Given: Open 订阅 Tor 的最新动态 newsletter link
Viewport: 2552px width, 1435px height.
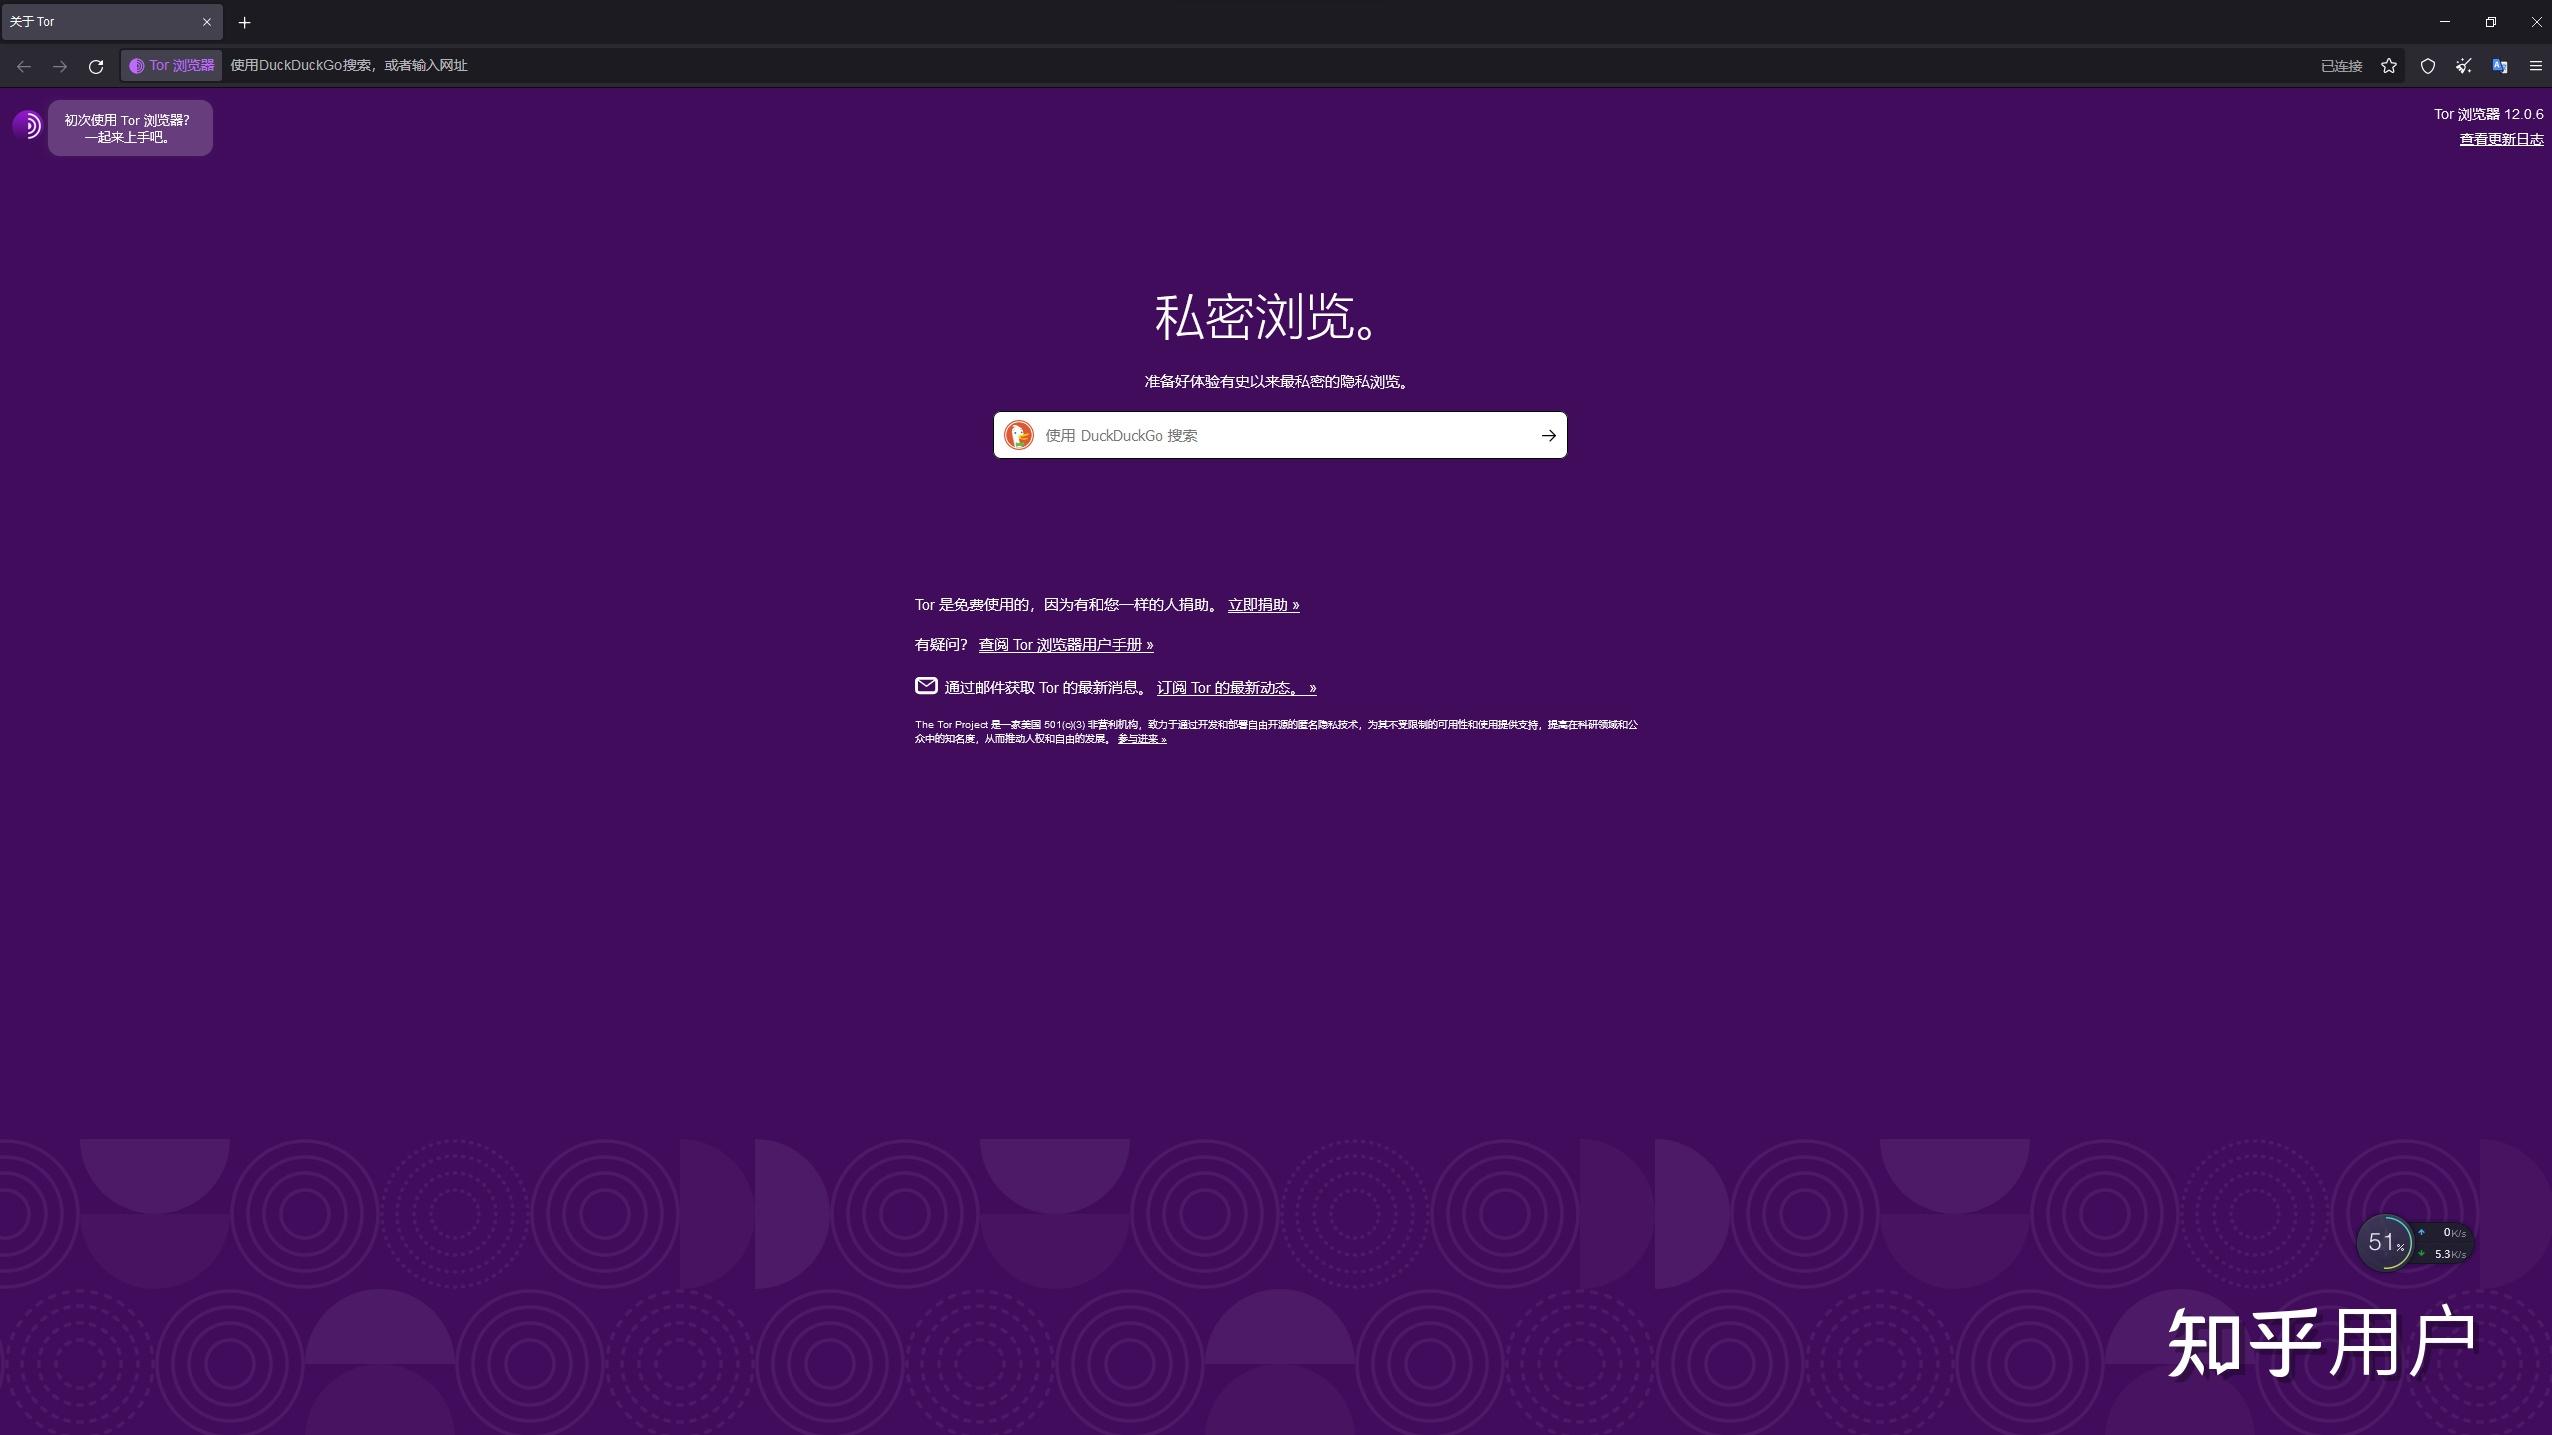Looking at the screenshot, I should (x=1236, y=688).
